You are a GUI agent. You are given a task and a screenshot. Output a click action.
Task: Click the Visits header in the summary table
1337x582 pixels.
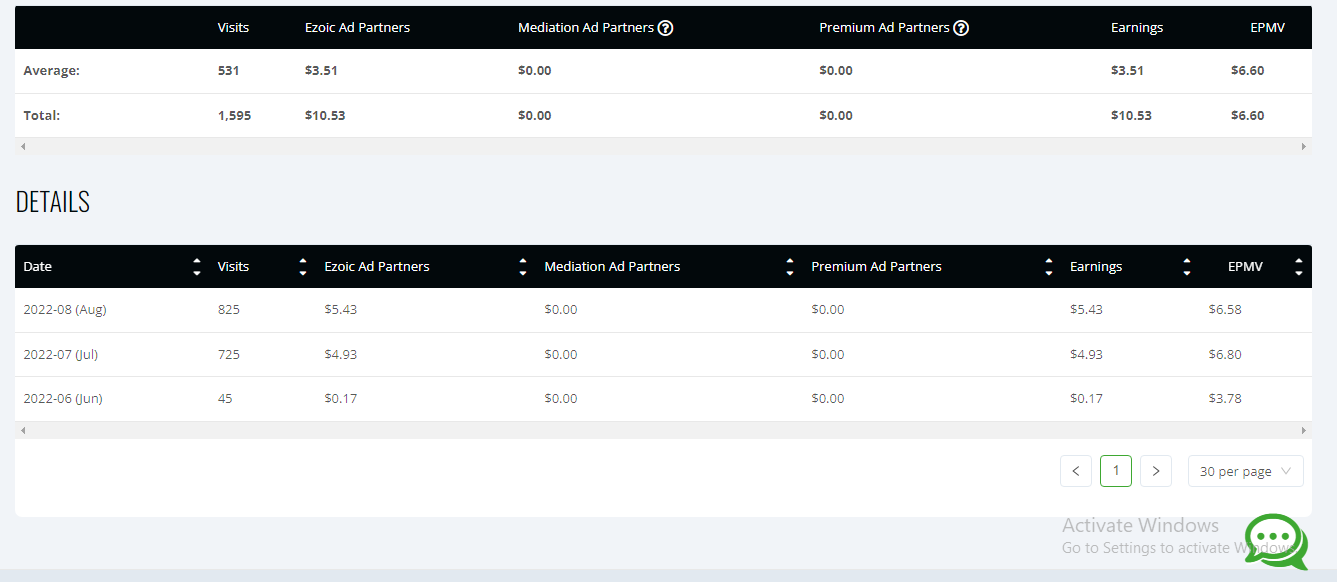tap(233, 28)
